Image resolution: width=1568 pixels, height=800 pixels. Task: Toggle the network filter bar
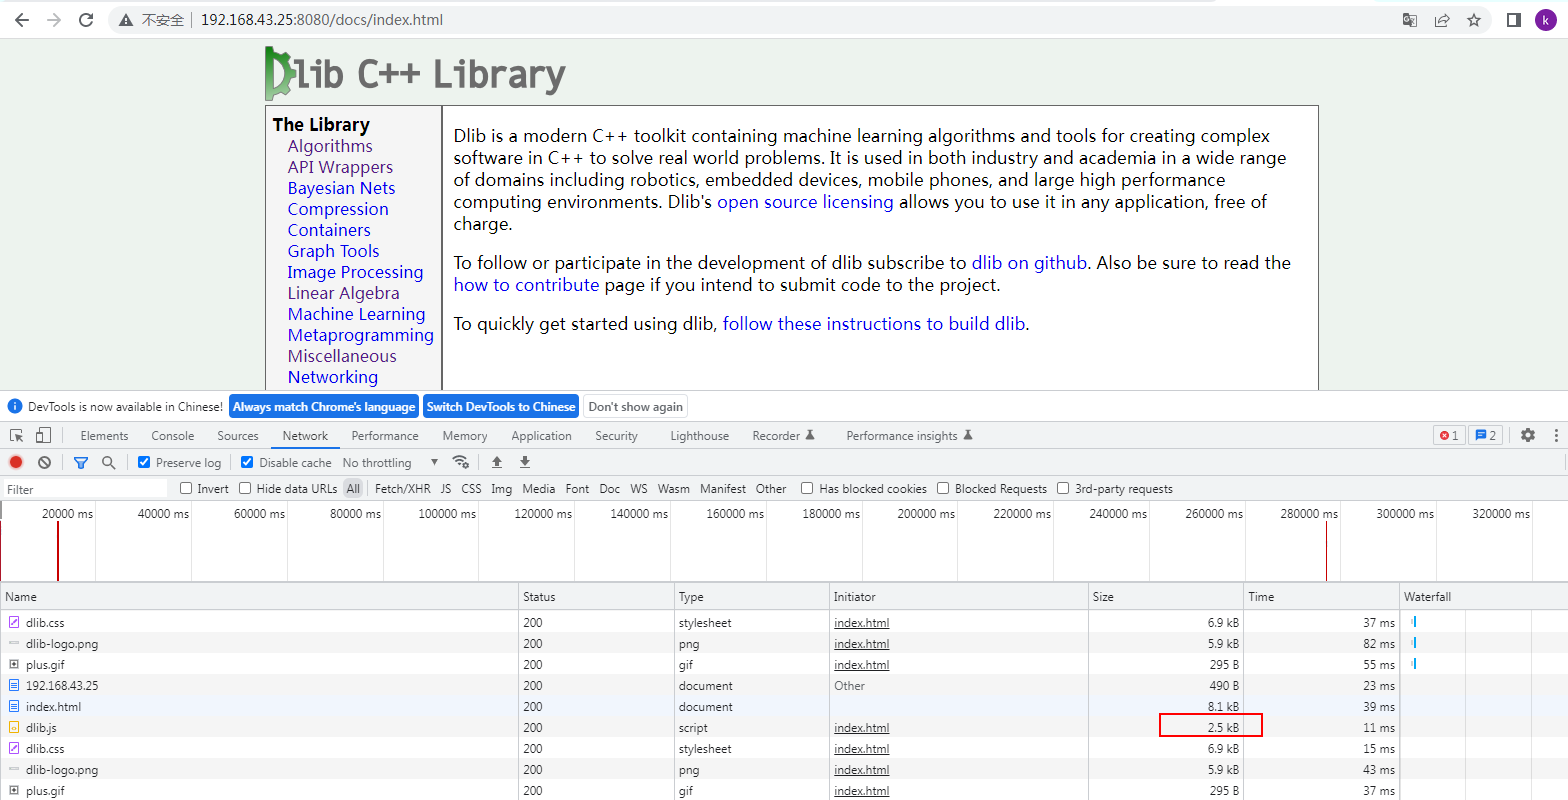tap(81, 462)
